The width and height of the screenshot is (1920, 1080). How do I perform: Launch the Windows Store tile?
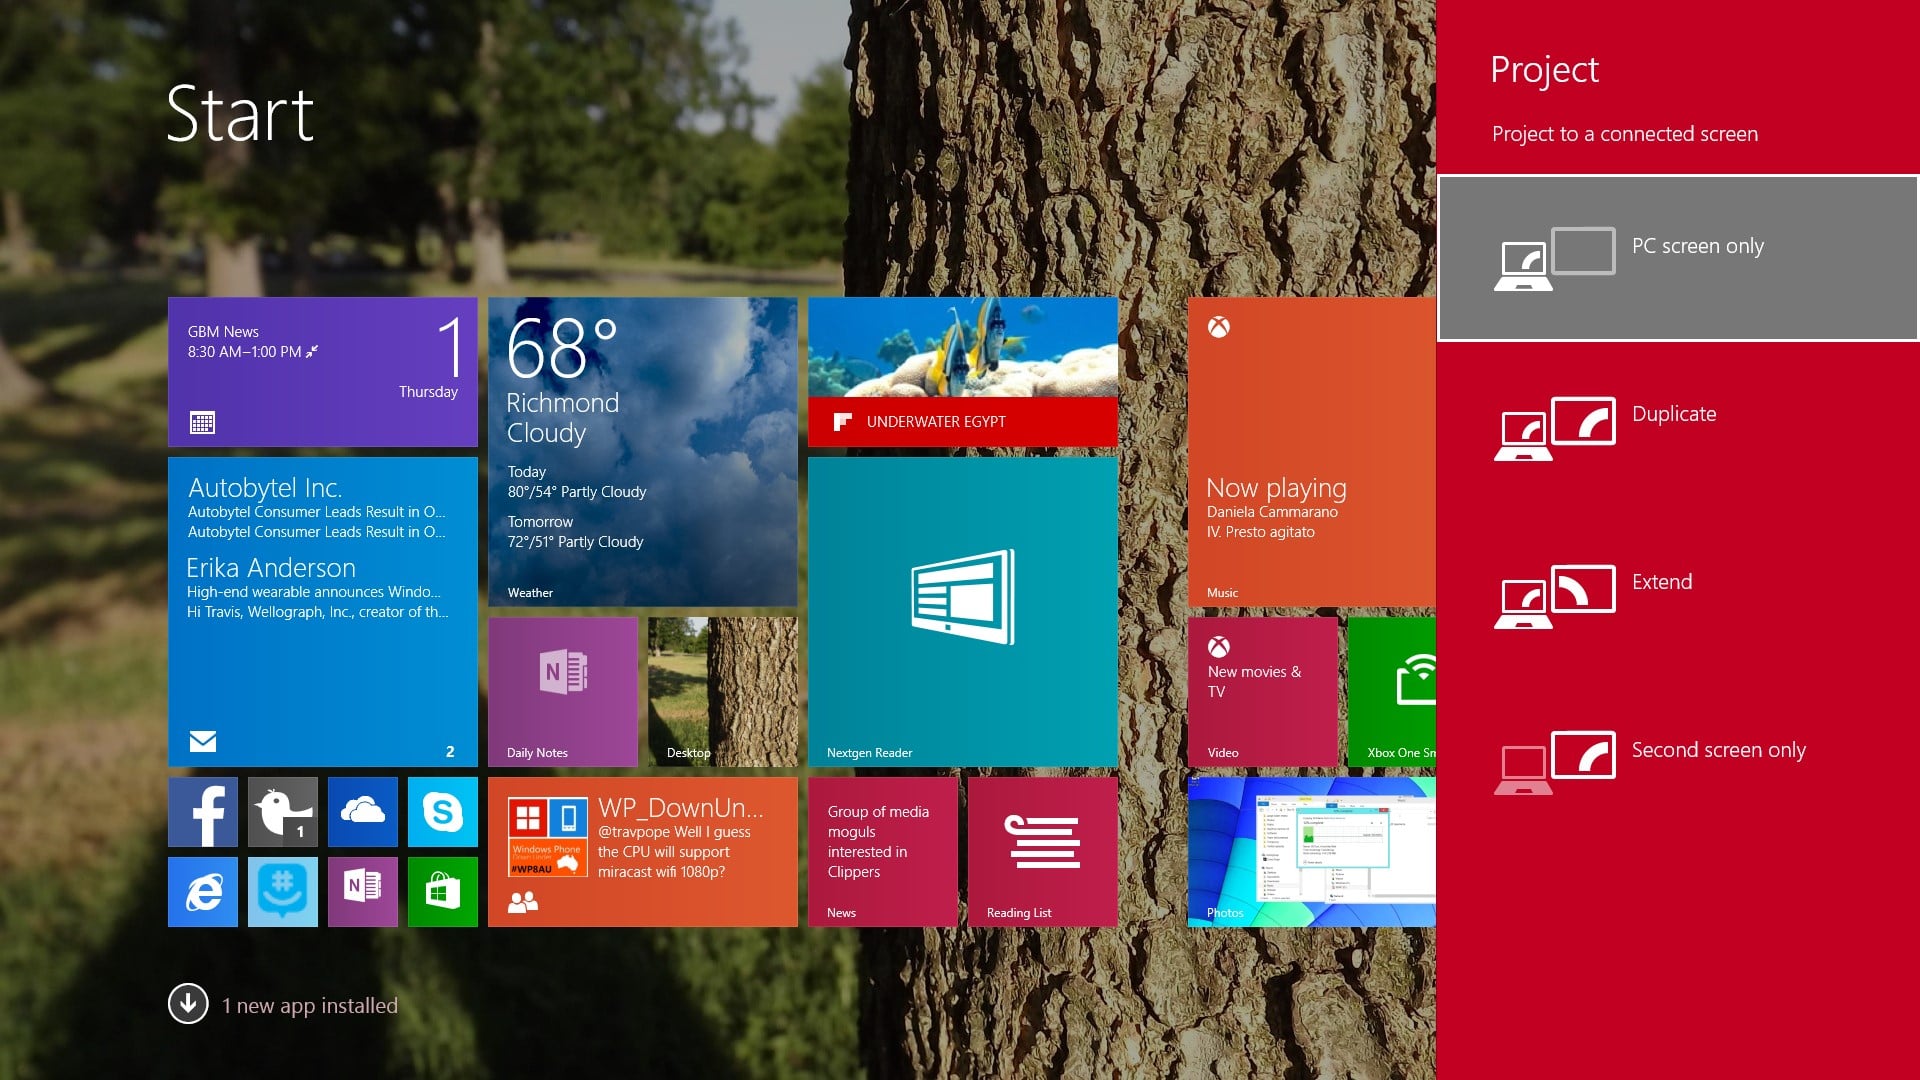click(x=442, y=892)
